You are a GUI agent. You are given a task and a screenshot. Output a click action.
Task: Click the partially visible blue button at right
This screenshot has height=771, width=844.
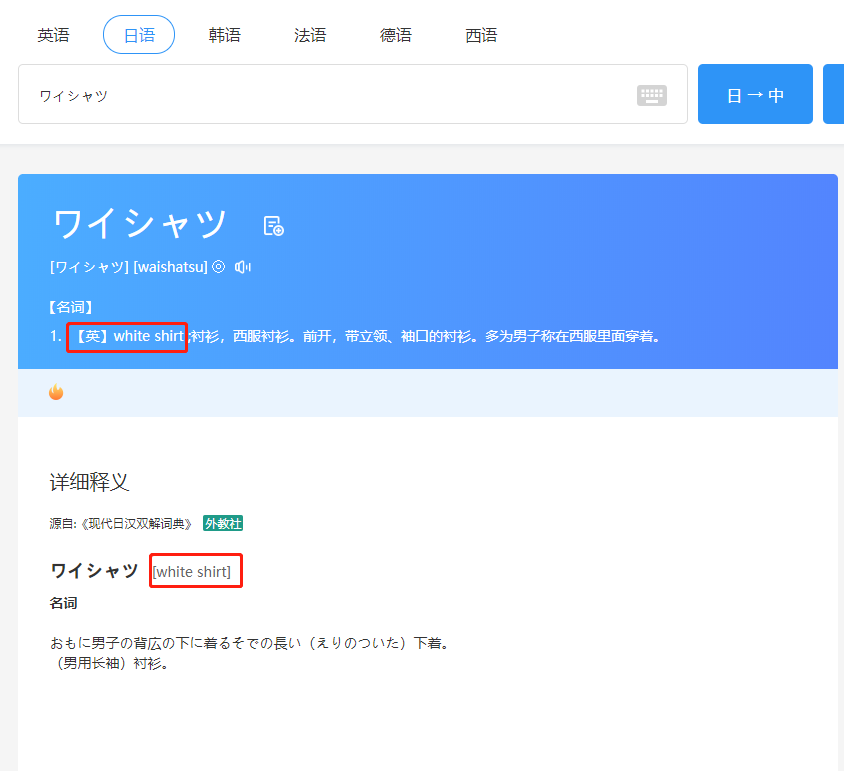[x=833, y=94]
